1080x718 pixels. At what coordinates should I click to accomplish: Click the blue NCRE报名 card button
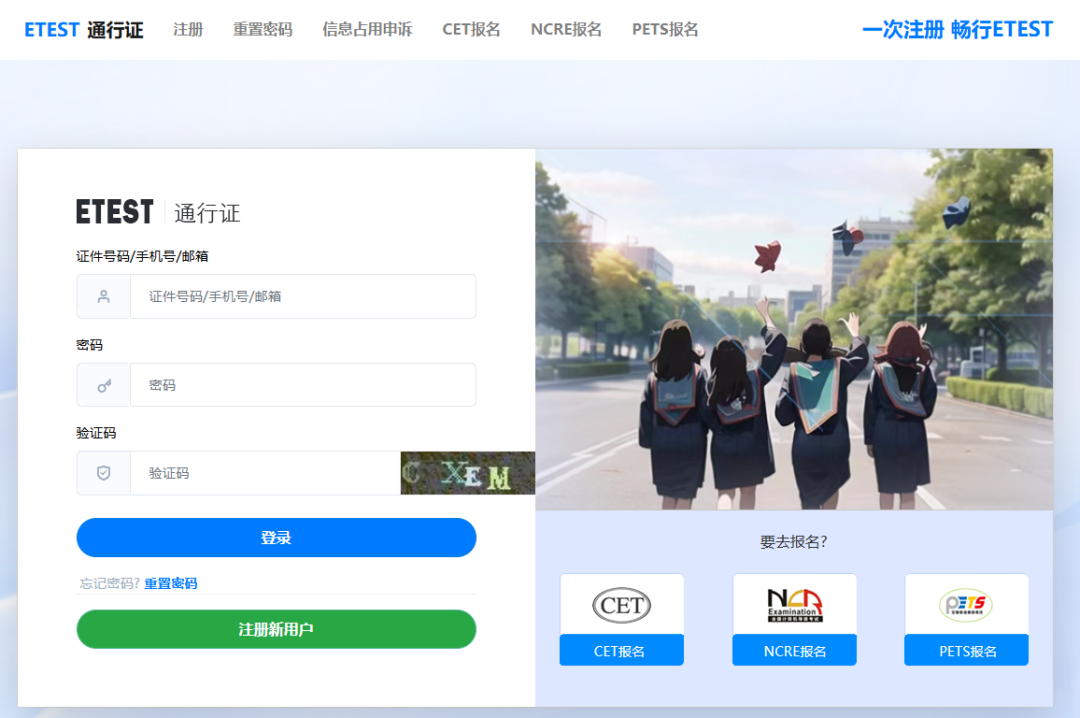pos(794,650)
